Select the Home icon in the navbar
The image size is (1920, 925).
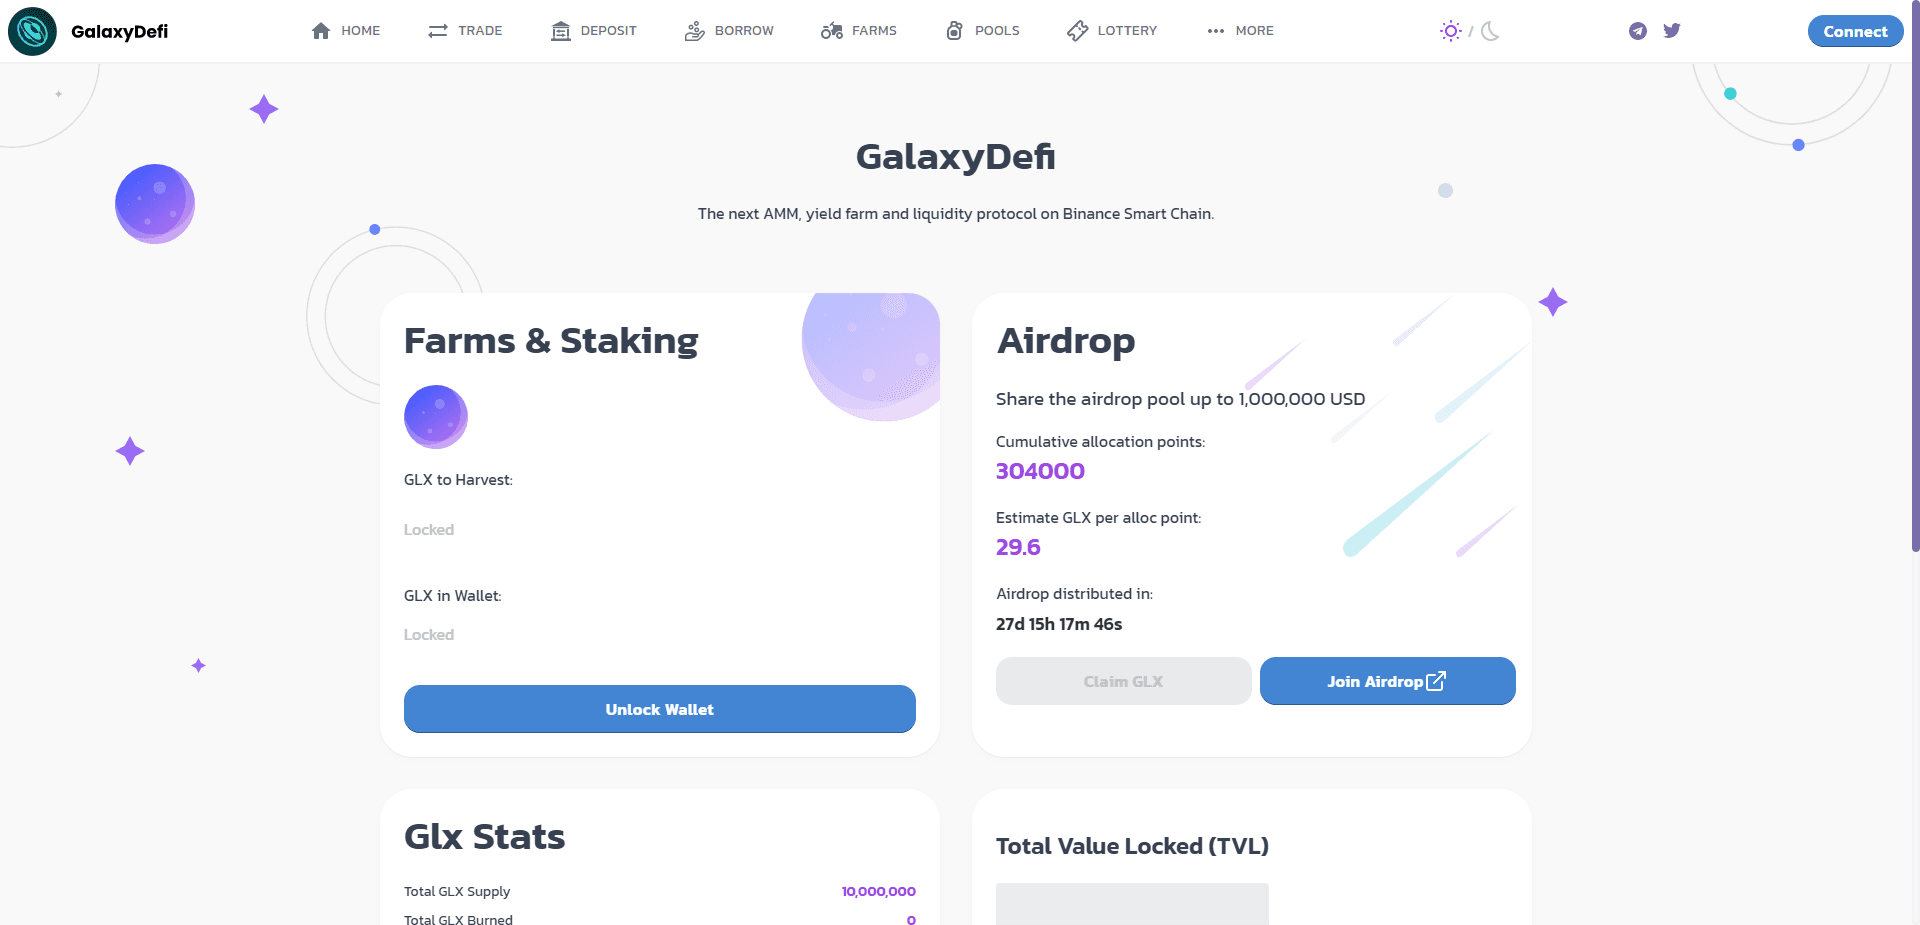(319, 31)
